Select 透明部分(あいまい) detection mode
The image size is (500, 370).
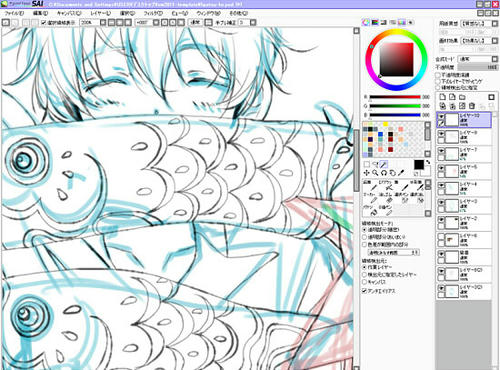(x=365, y=237)
